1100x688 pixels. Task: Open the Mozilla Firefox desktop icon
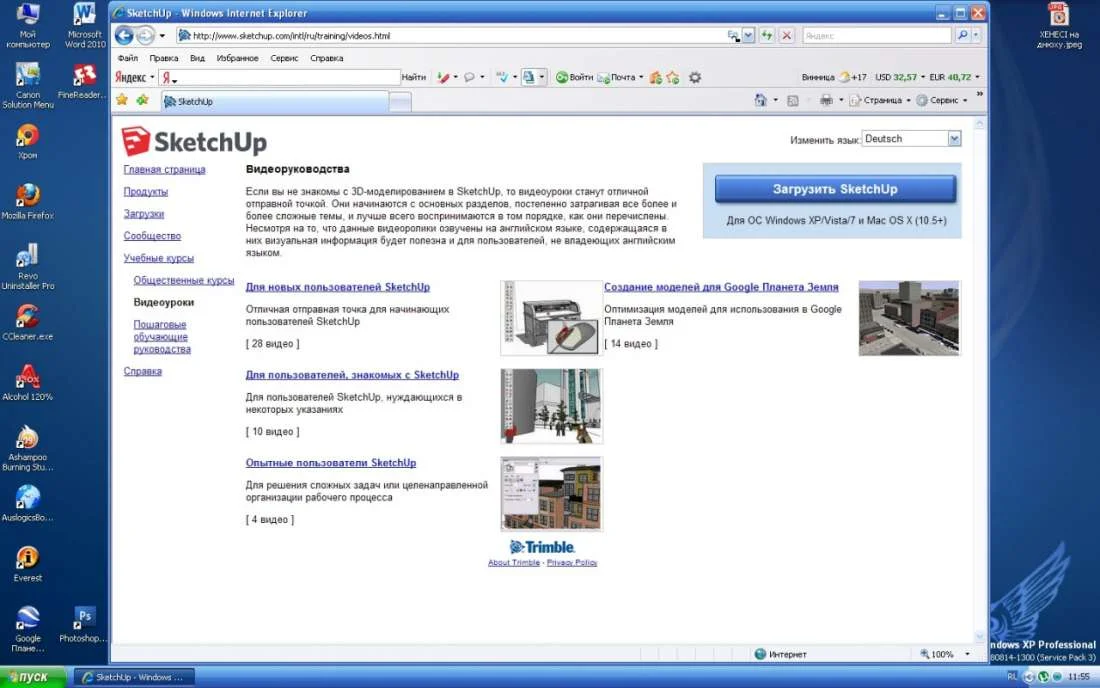[x=28, y=201]
